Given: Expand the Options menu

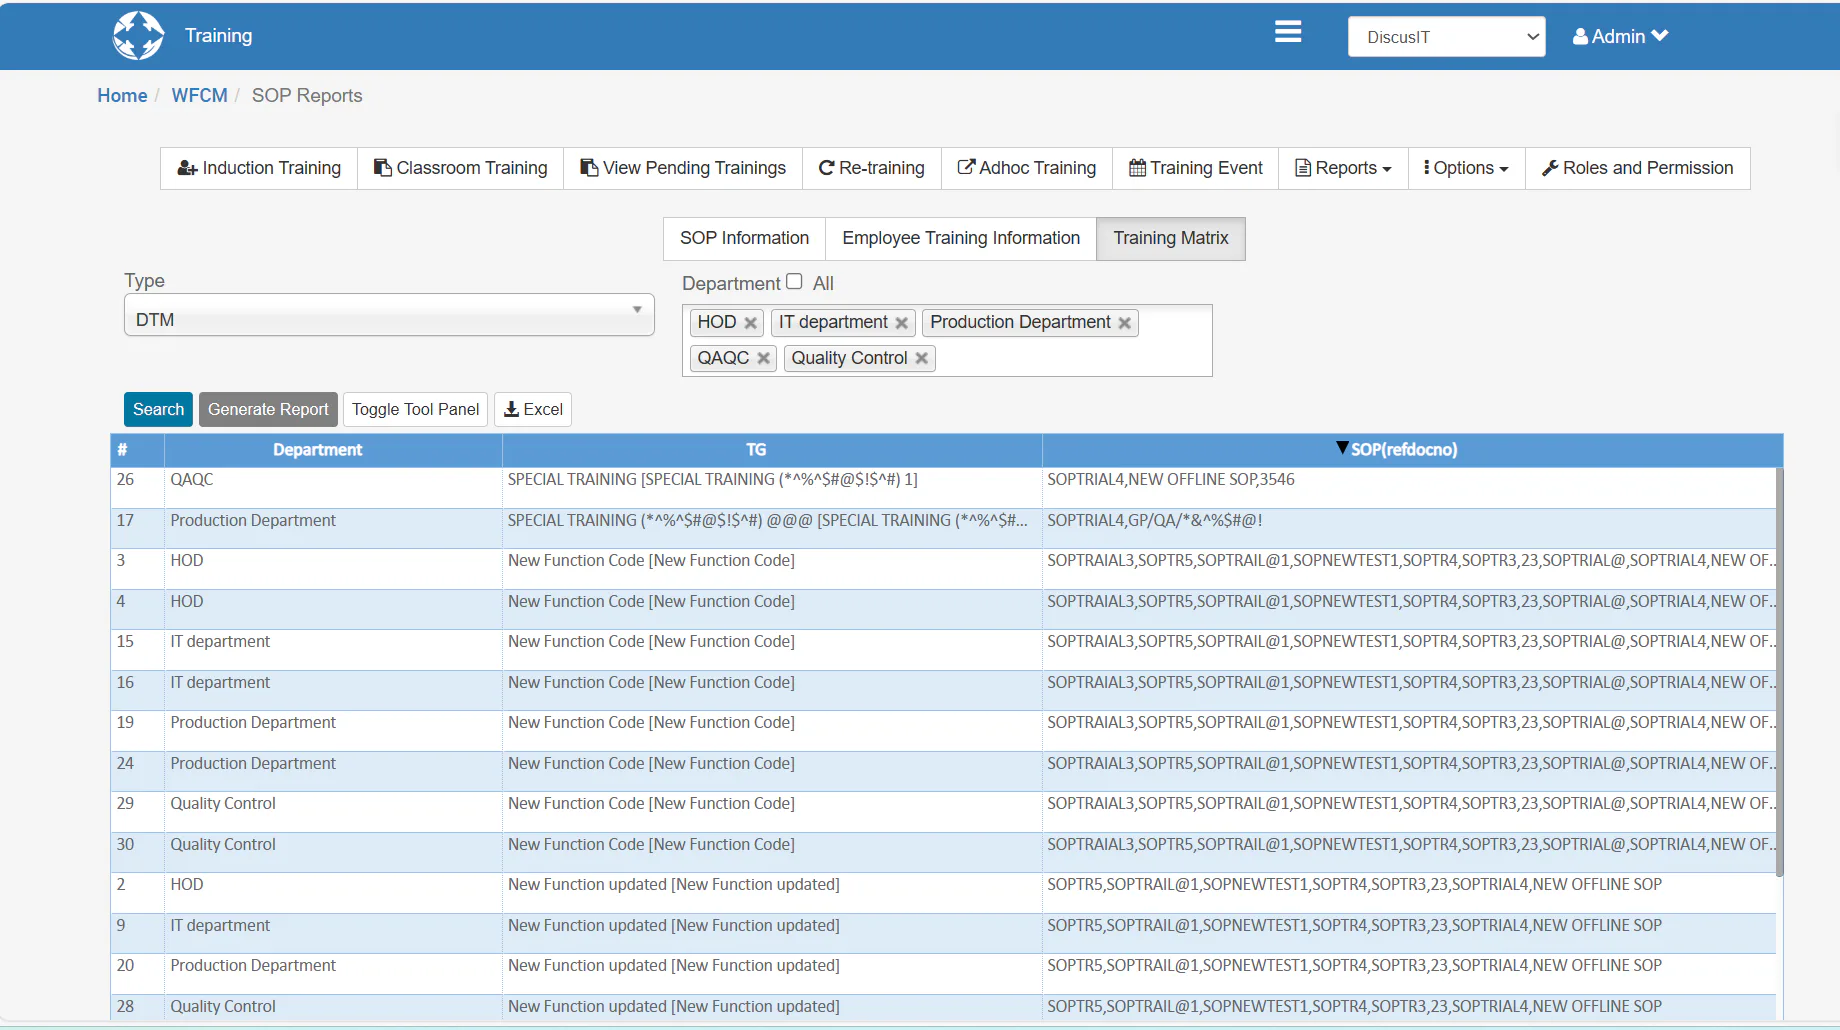Looking at the screenshot, I should [x=1466, y=168].
